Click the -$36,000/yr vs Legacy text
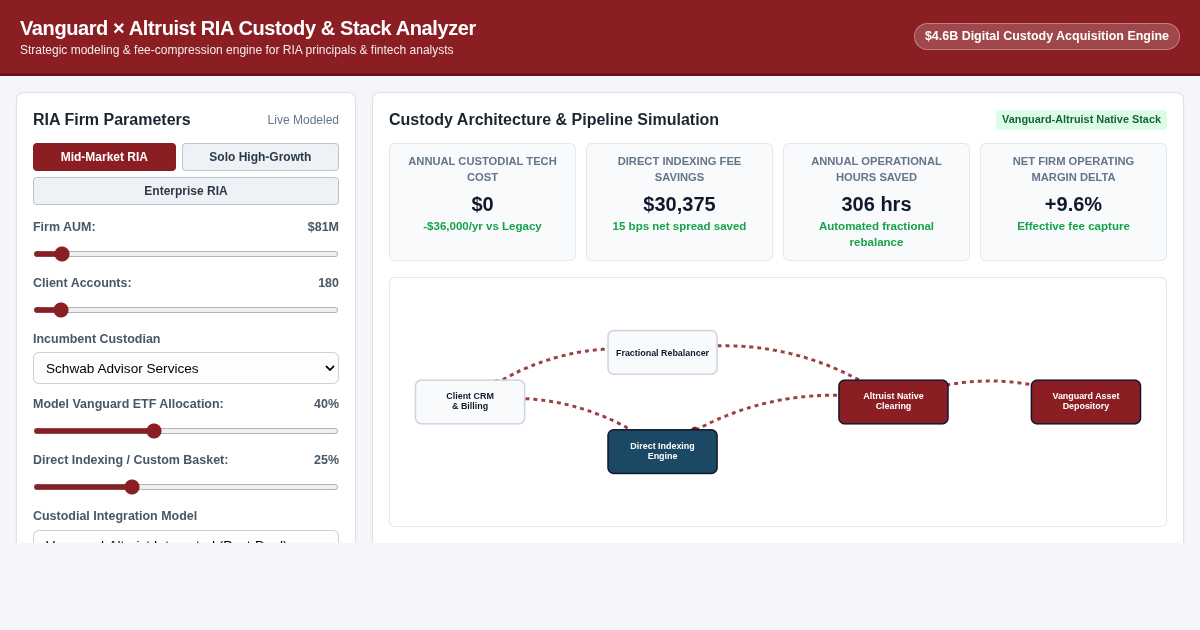Screen dimensions: 1200x630 pyautogui.click(x=482, y=226)
